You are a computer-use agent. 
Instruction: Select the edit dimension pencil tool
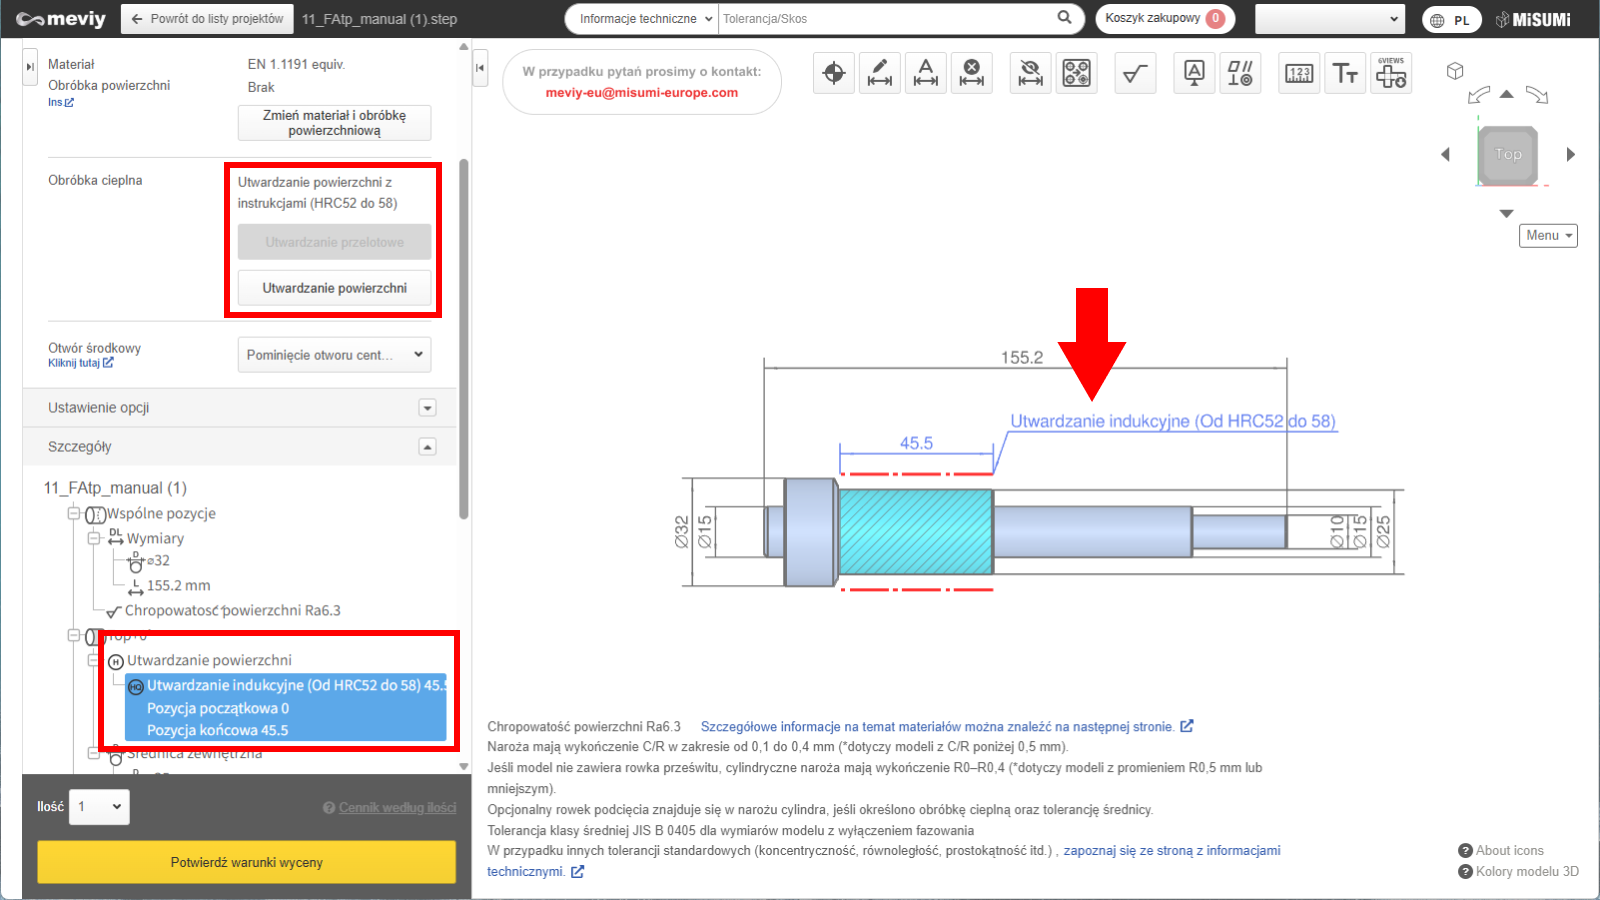point(880,73)
